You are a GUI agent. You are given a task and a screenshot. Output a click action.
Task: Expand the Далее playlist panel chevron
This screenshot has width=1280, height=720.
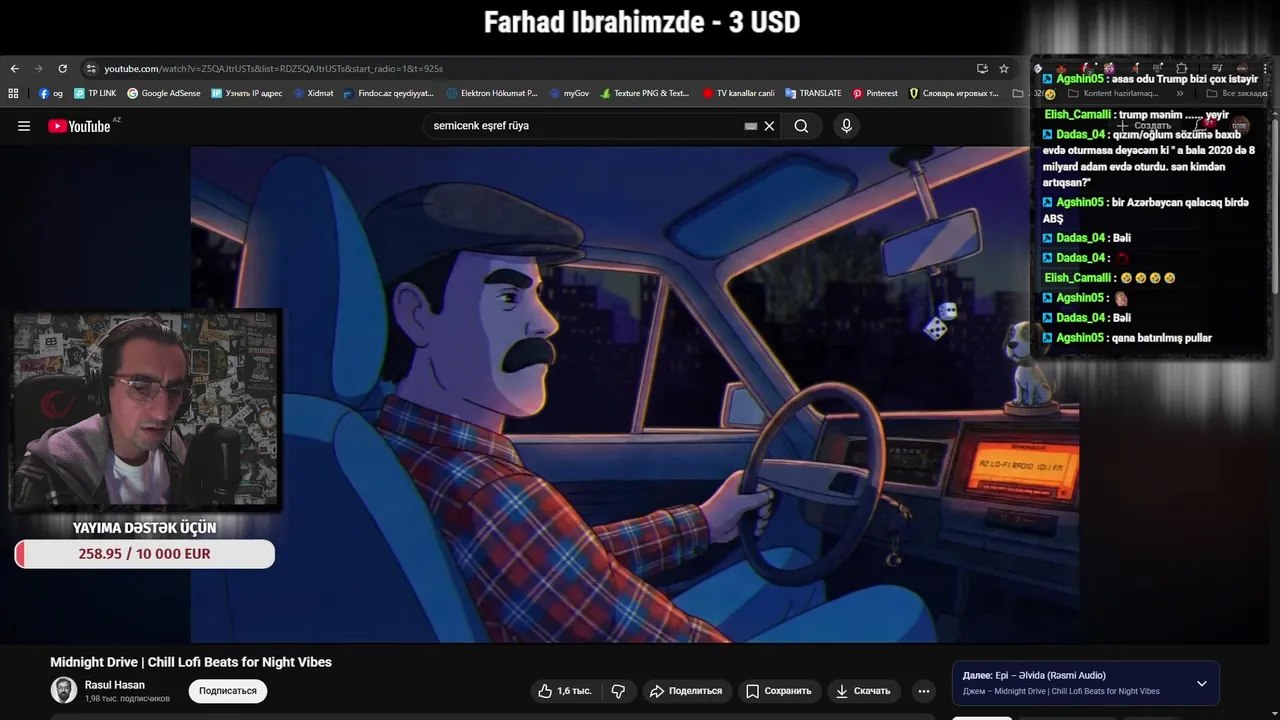tap(1202, 684)
